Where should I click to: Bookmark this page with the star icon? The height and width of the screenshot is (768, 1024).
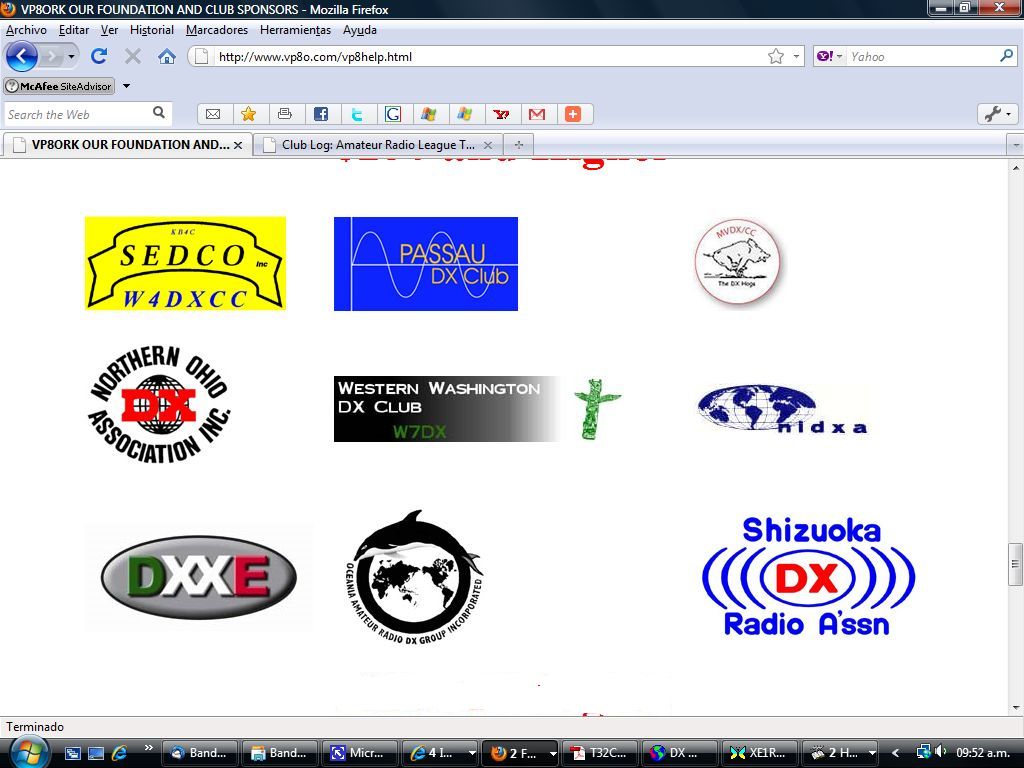[776, 57]
